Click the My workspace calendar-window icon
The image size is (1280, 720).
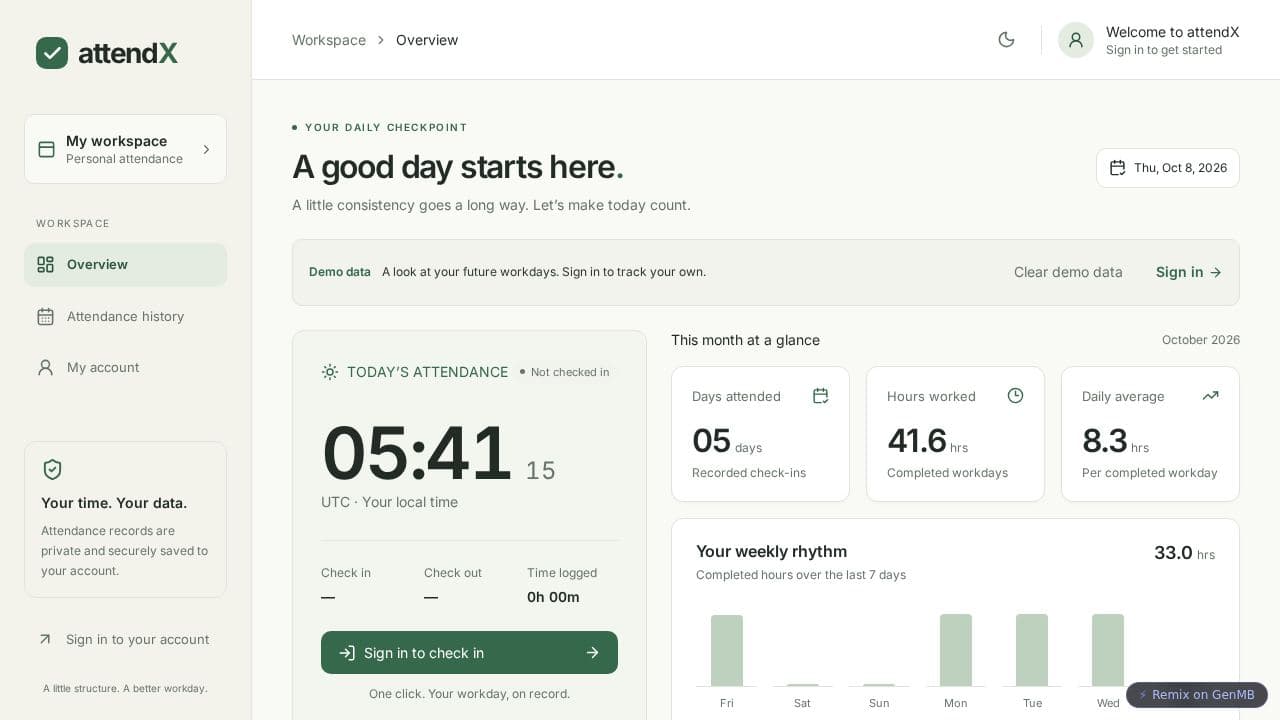(46, 149)
